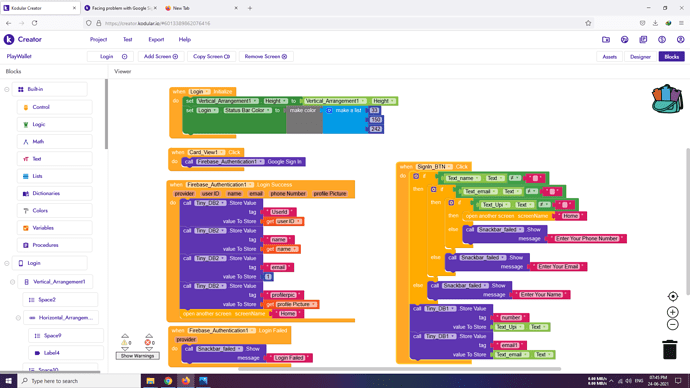Click the gray make color block
The image size is (690, 388).
(304, 119)
